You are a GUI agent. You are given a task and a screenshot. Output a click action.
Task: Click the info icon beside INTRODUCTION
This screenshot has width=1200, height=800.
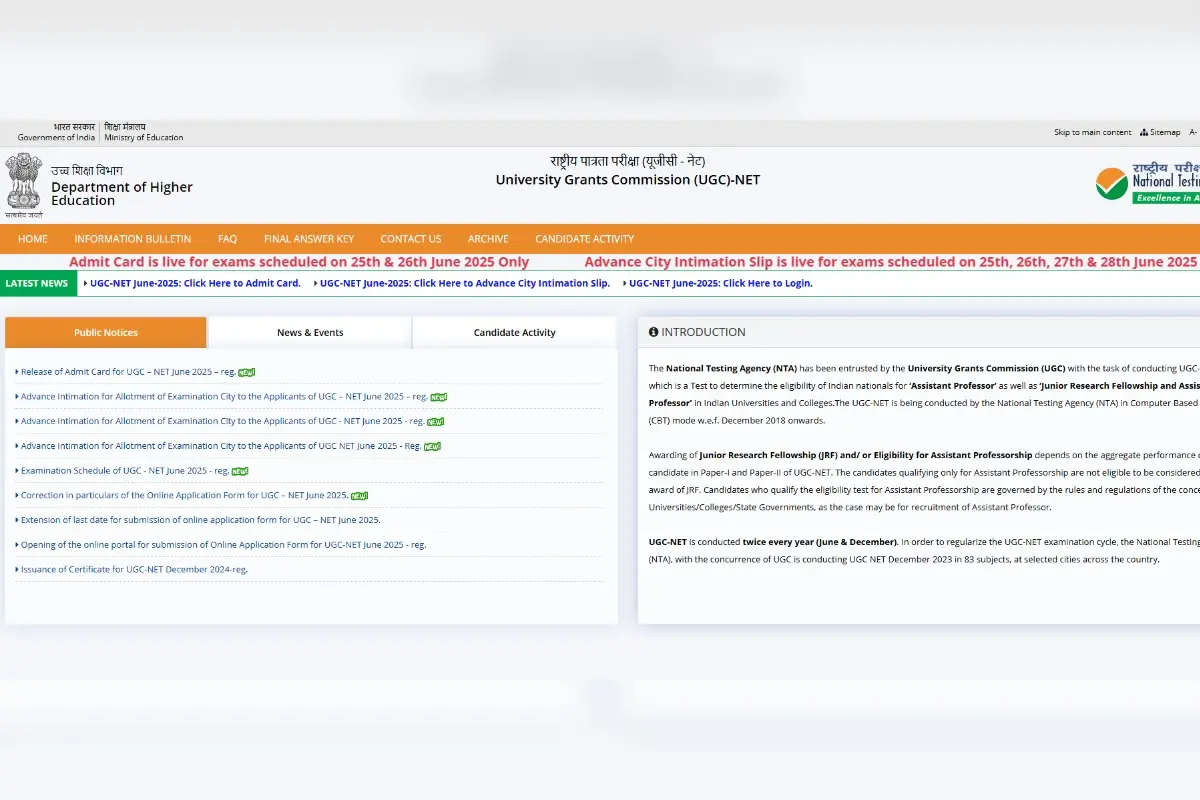[x=653, y=331]
